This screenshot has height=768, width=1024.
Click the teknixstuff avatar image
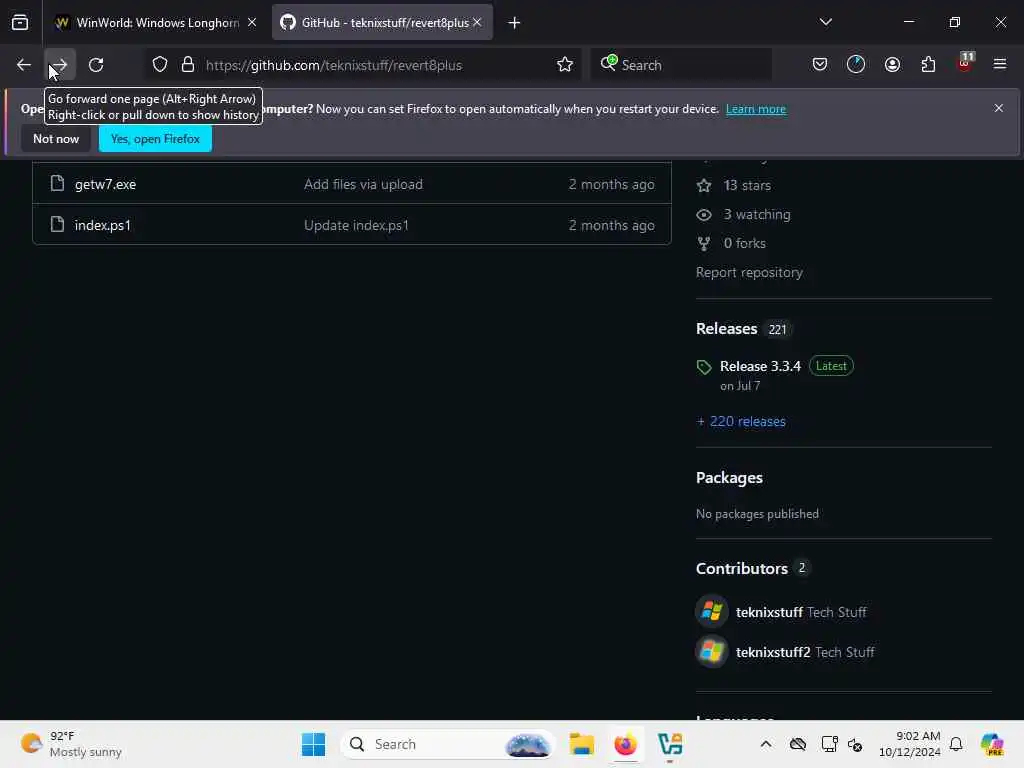pos(712,611)
